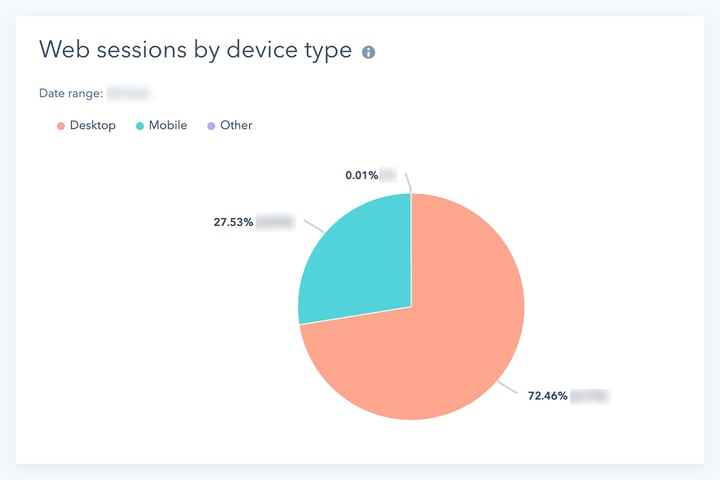Toggle the Desktop series via its legend label
720x480 pixels.
[x=93, y=125]
